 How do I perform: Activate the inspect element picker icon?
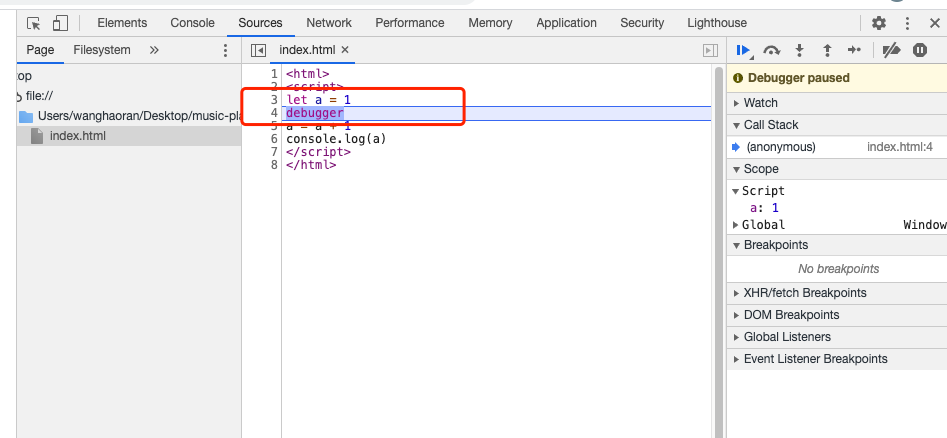[x=34, y=24]
